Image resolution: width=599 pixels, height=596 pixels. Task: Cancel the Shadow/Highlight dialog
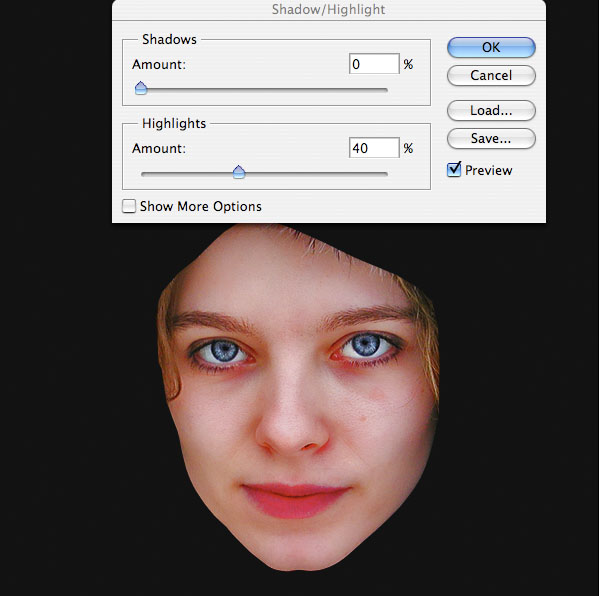point(491,75)
